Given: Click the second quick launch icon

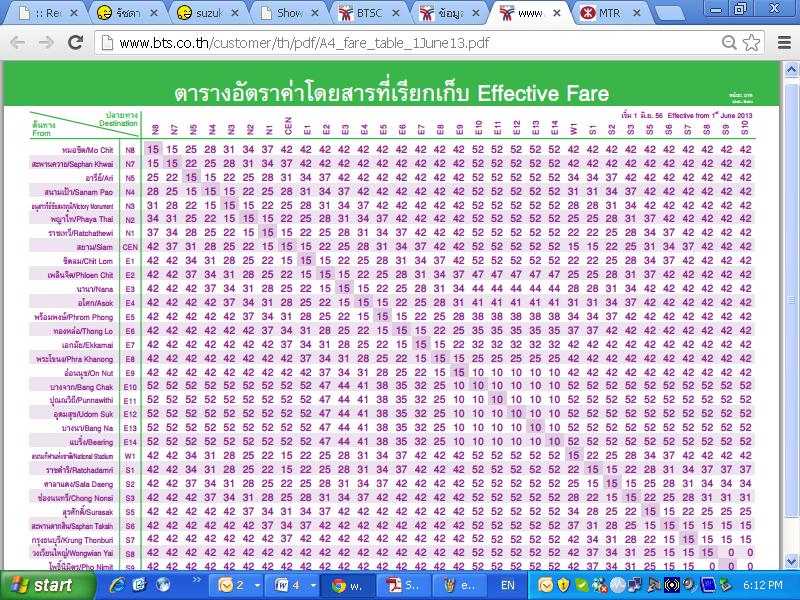Looking at the screenshot, I should 140,585.
